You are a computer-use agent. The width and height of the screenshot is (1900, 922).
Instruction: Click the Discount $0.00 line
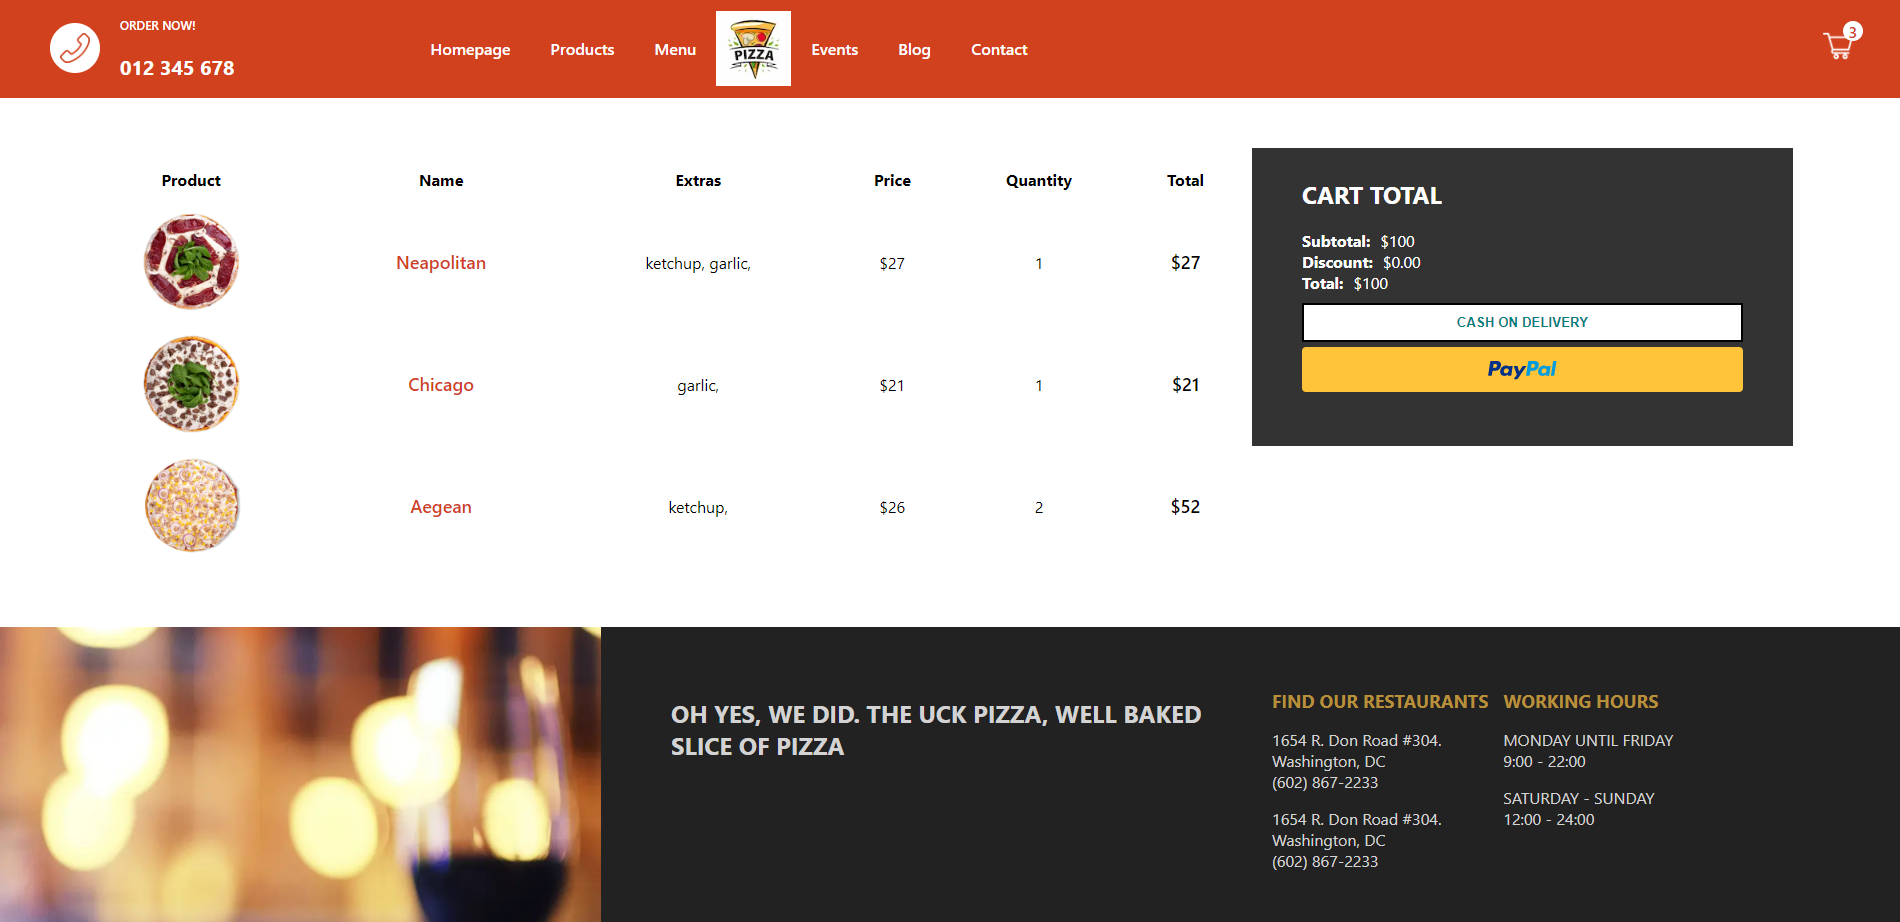point(1361,263)
